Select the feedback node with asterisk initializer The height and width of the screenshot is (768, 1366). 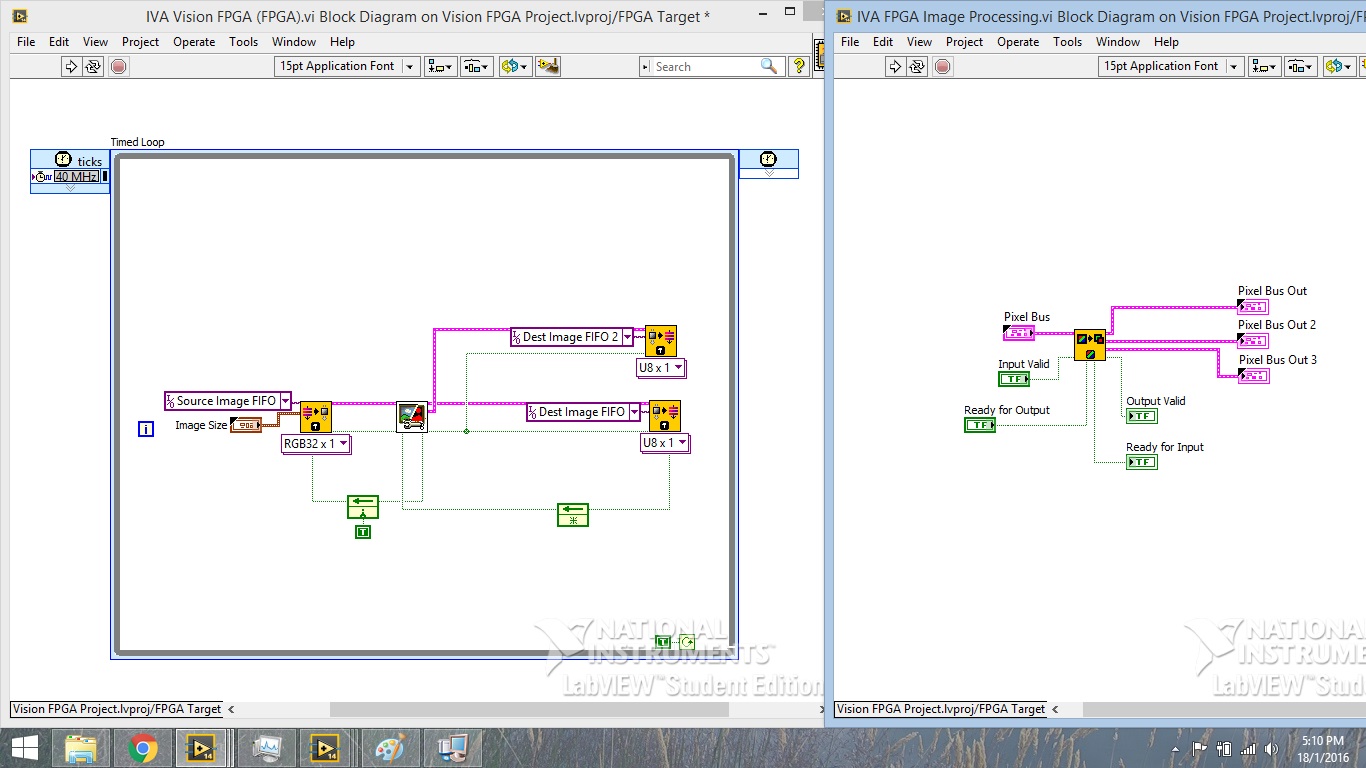coord(573,515)
